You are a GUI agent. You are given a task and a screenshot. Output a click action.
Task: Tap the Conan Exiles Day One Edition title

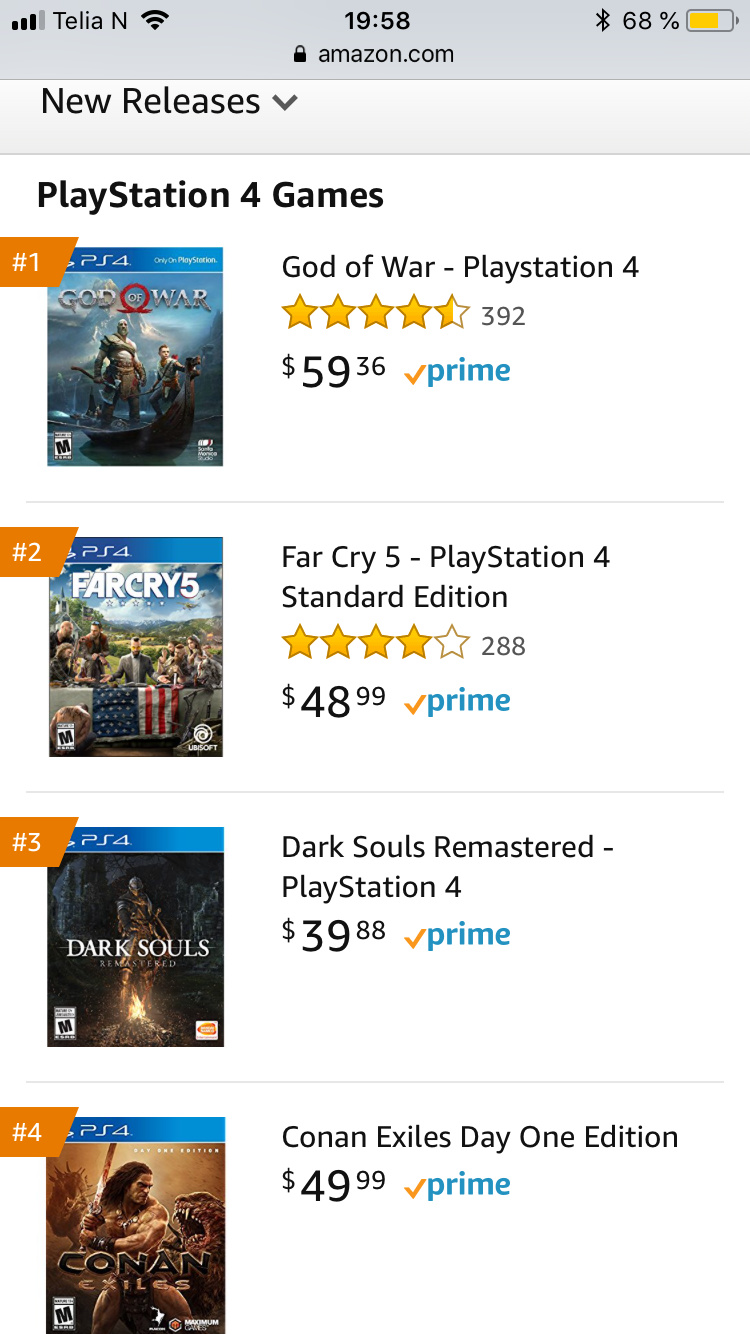[x=480, y=1137]
